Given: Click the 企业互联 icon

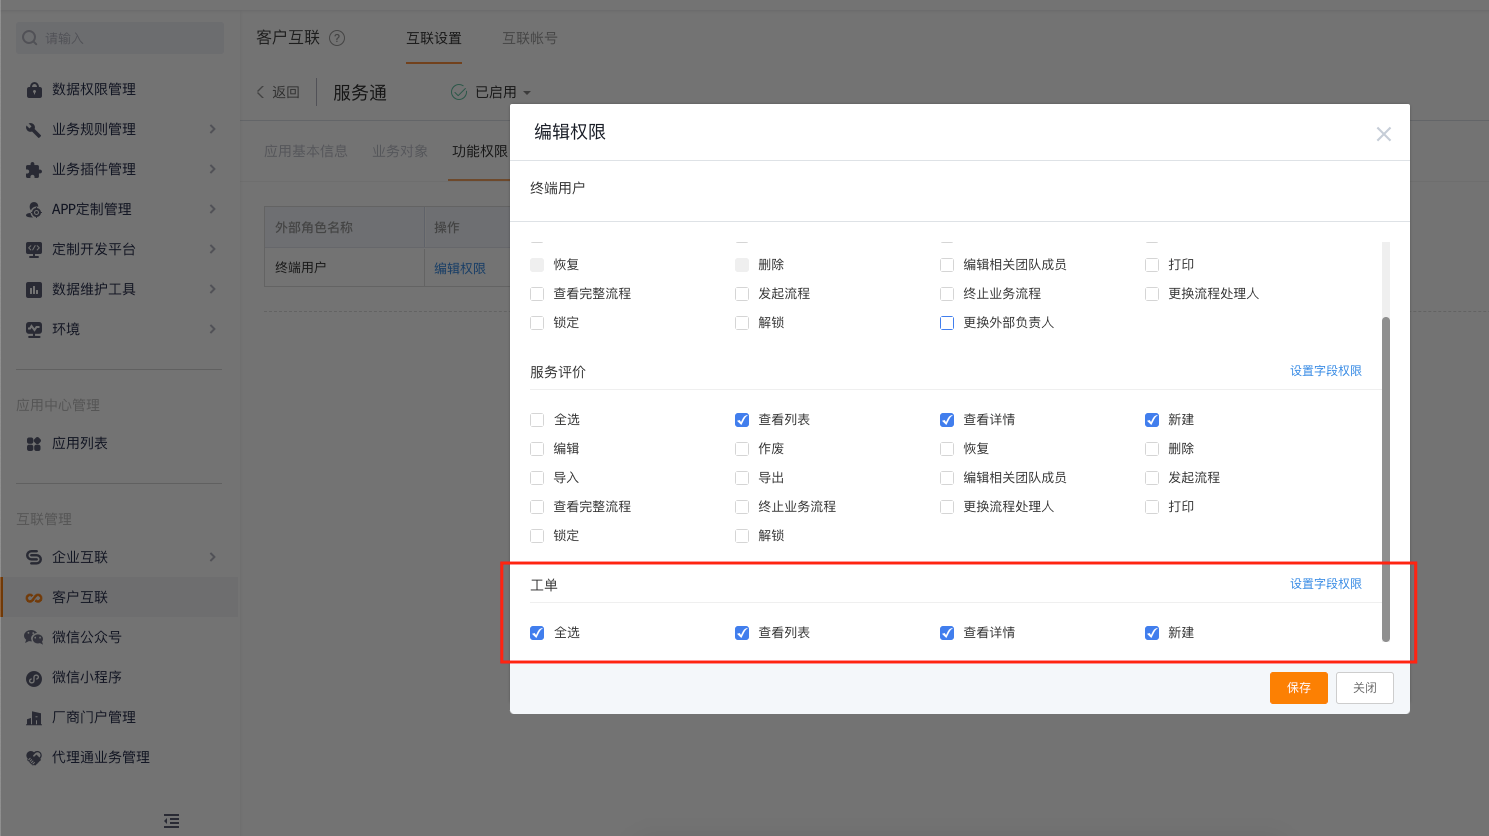Looking at the screenshot, I should 34,557.
